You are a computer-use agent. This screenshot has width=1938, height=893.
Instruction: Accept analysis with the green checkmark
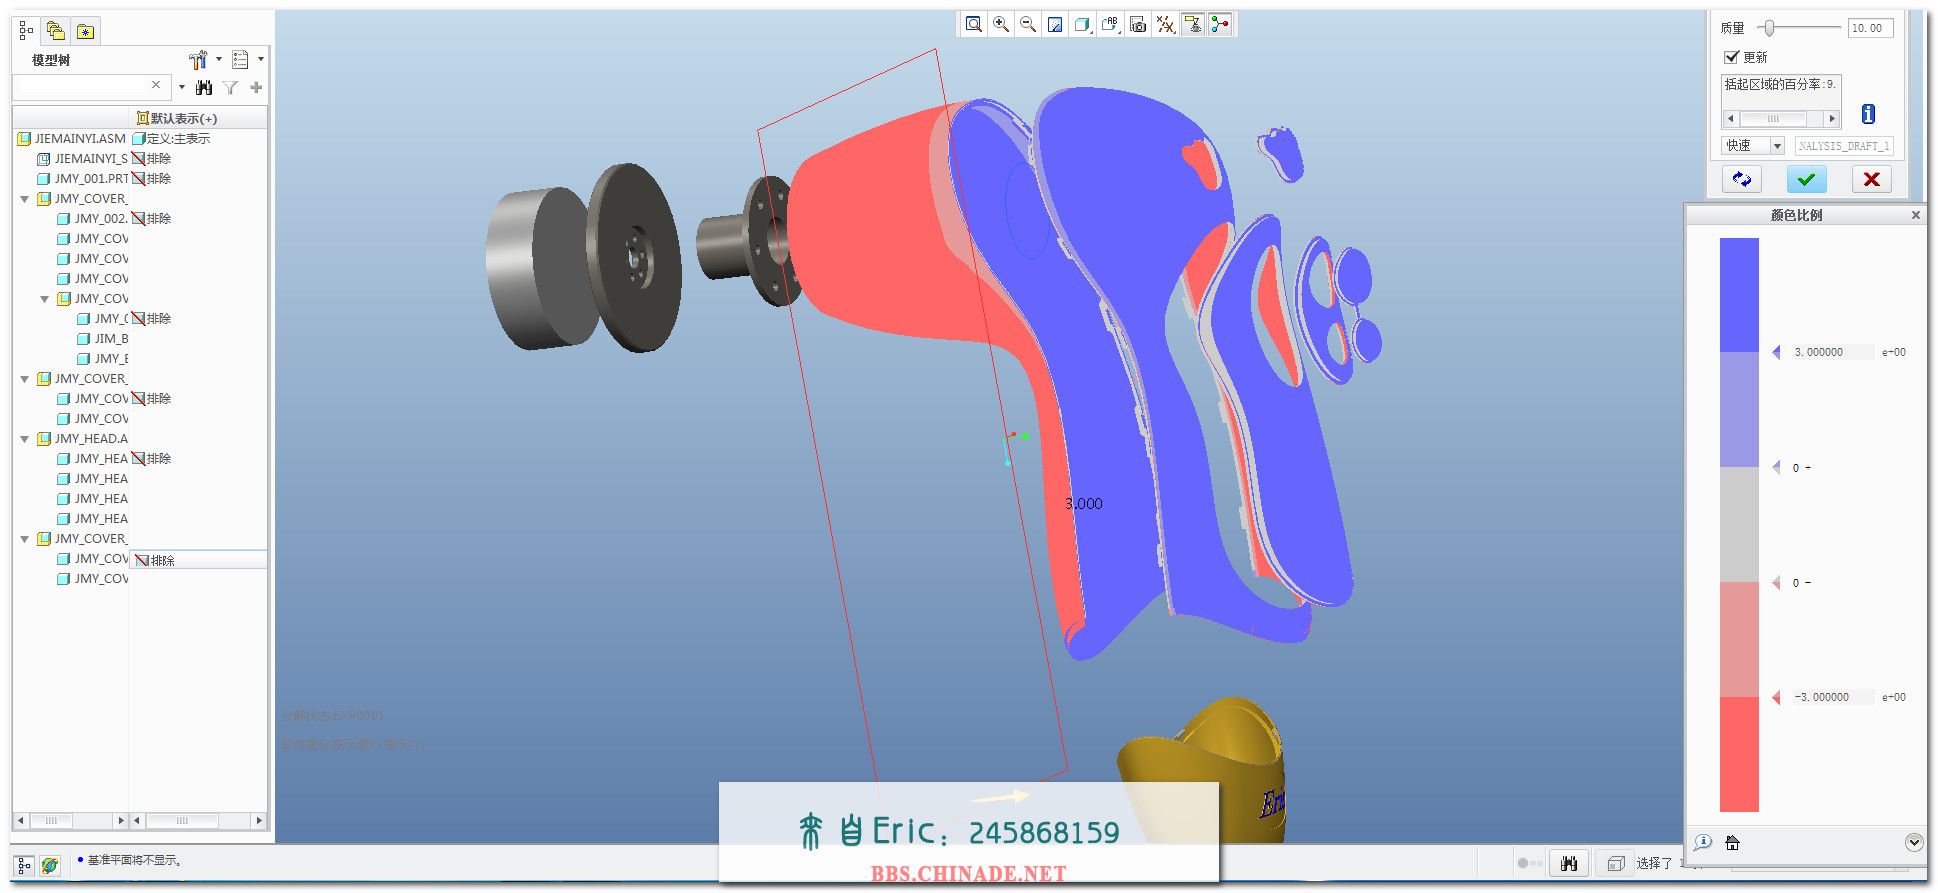(1806, 179)
